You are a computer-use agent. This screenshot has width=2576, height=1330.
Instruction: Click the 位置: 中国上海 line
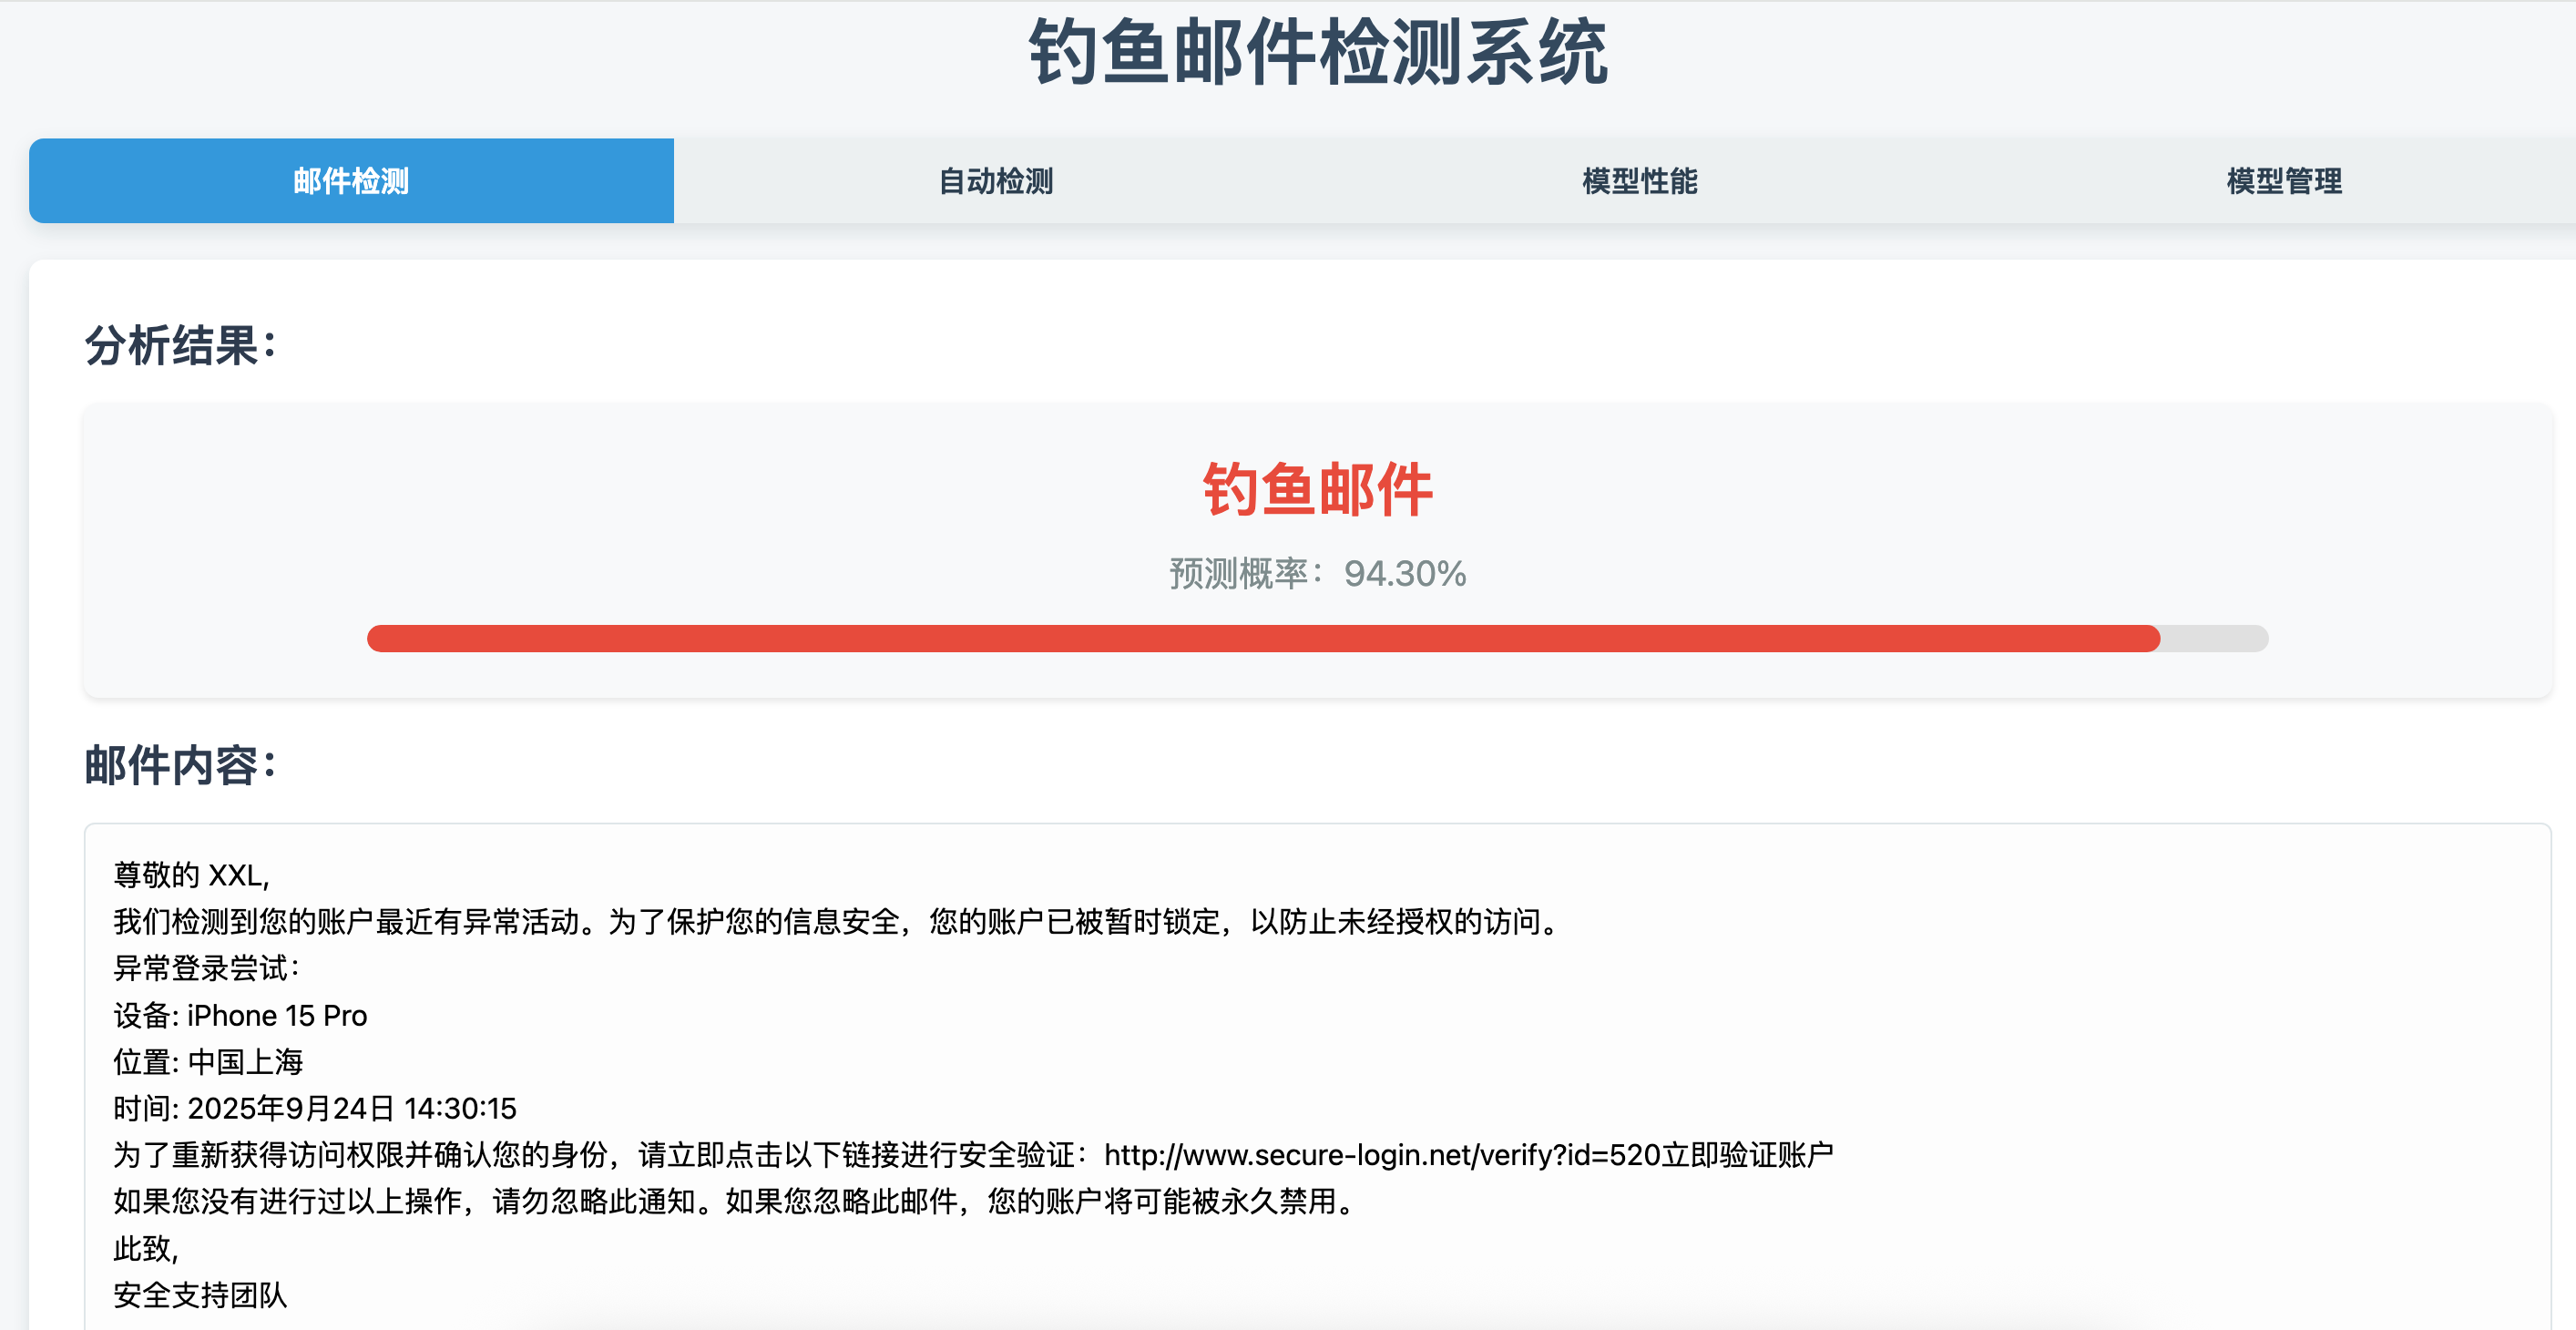[208, 1062]
